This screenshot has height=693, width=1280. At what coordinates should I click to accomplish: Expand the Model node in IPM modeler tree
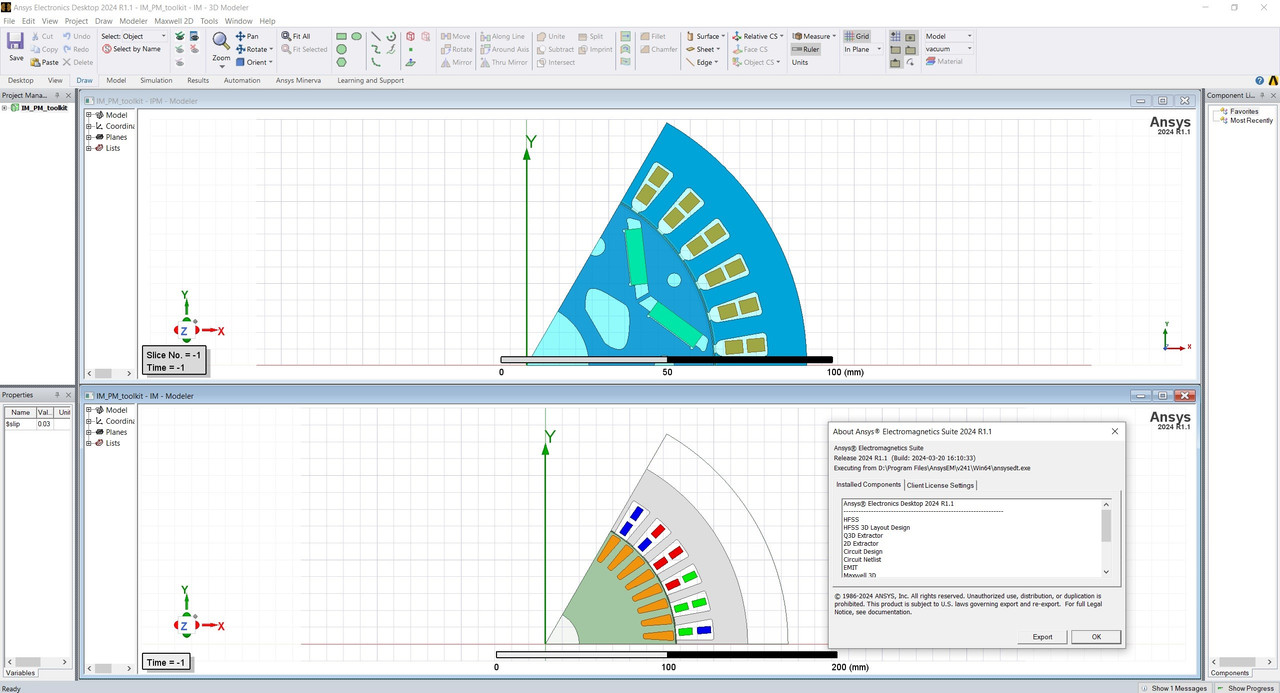tap(89, 115)
